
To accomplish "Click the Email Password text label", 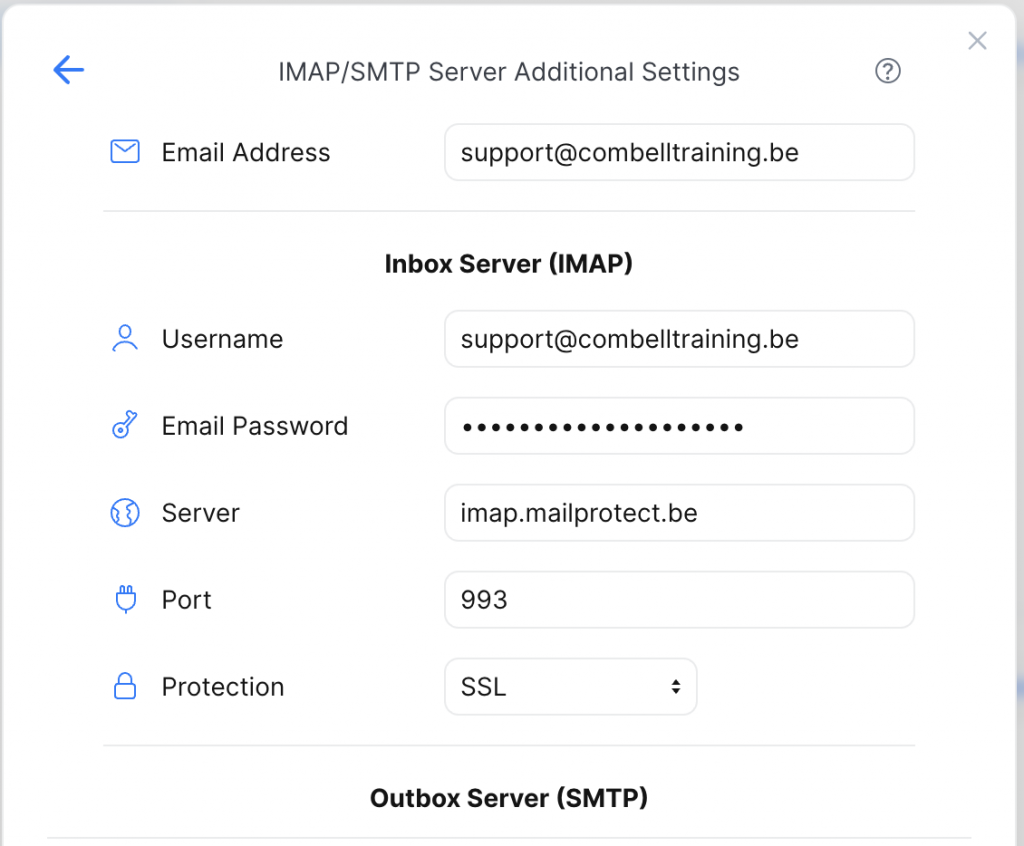I will (x=255, y=426).
